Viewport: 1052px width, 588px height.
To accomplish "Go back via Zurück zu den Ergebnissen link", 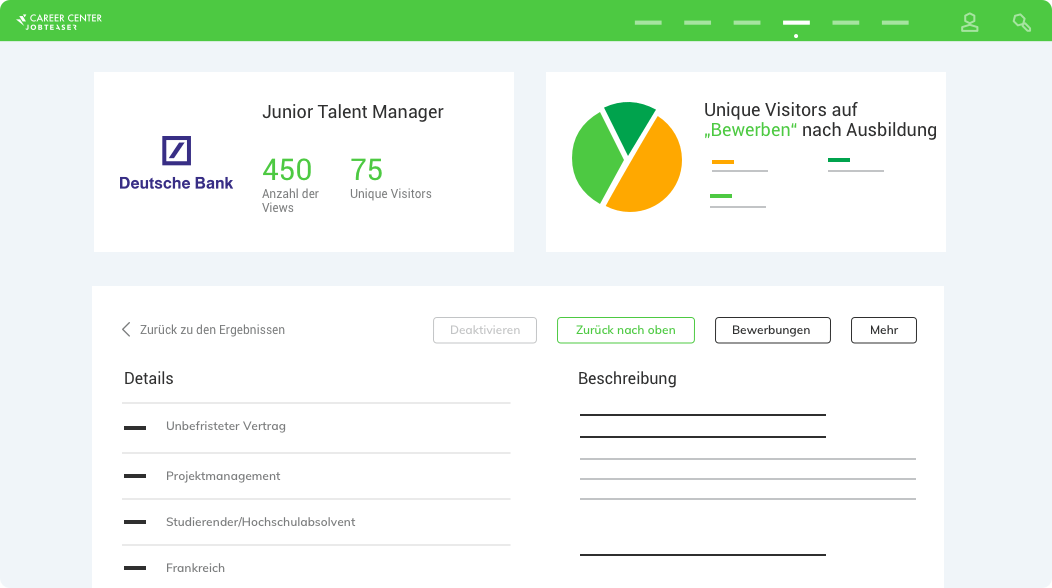I will click(212, 330).
